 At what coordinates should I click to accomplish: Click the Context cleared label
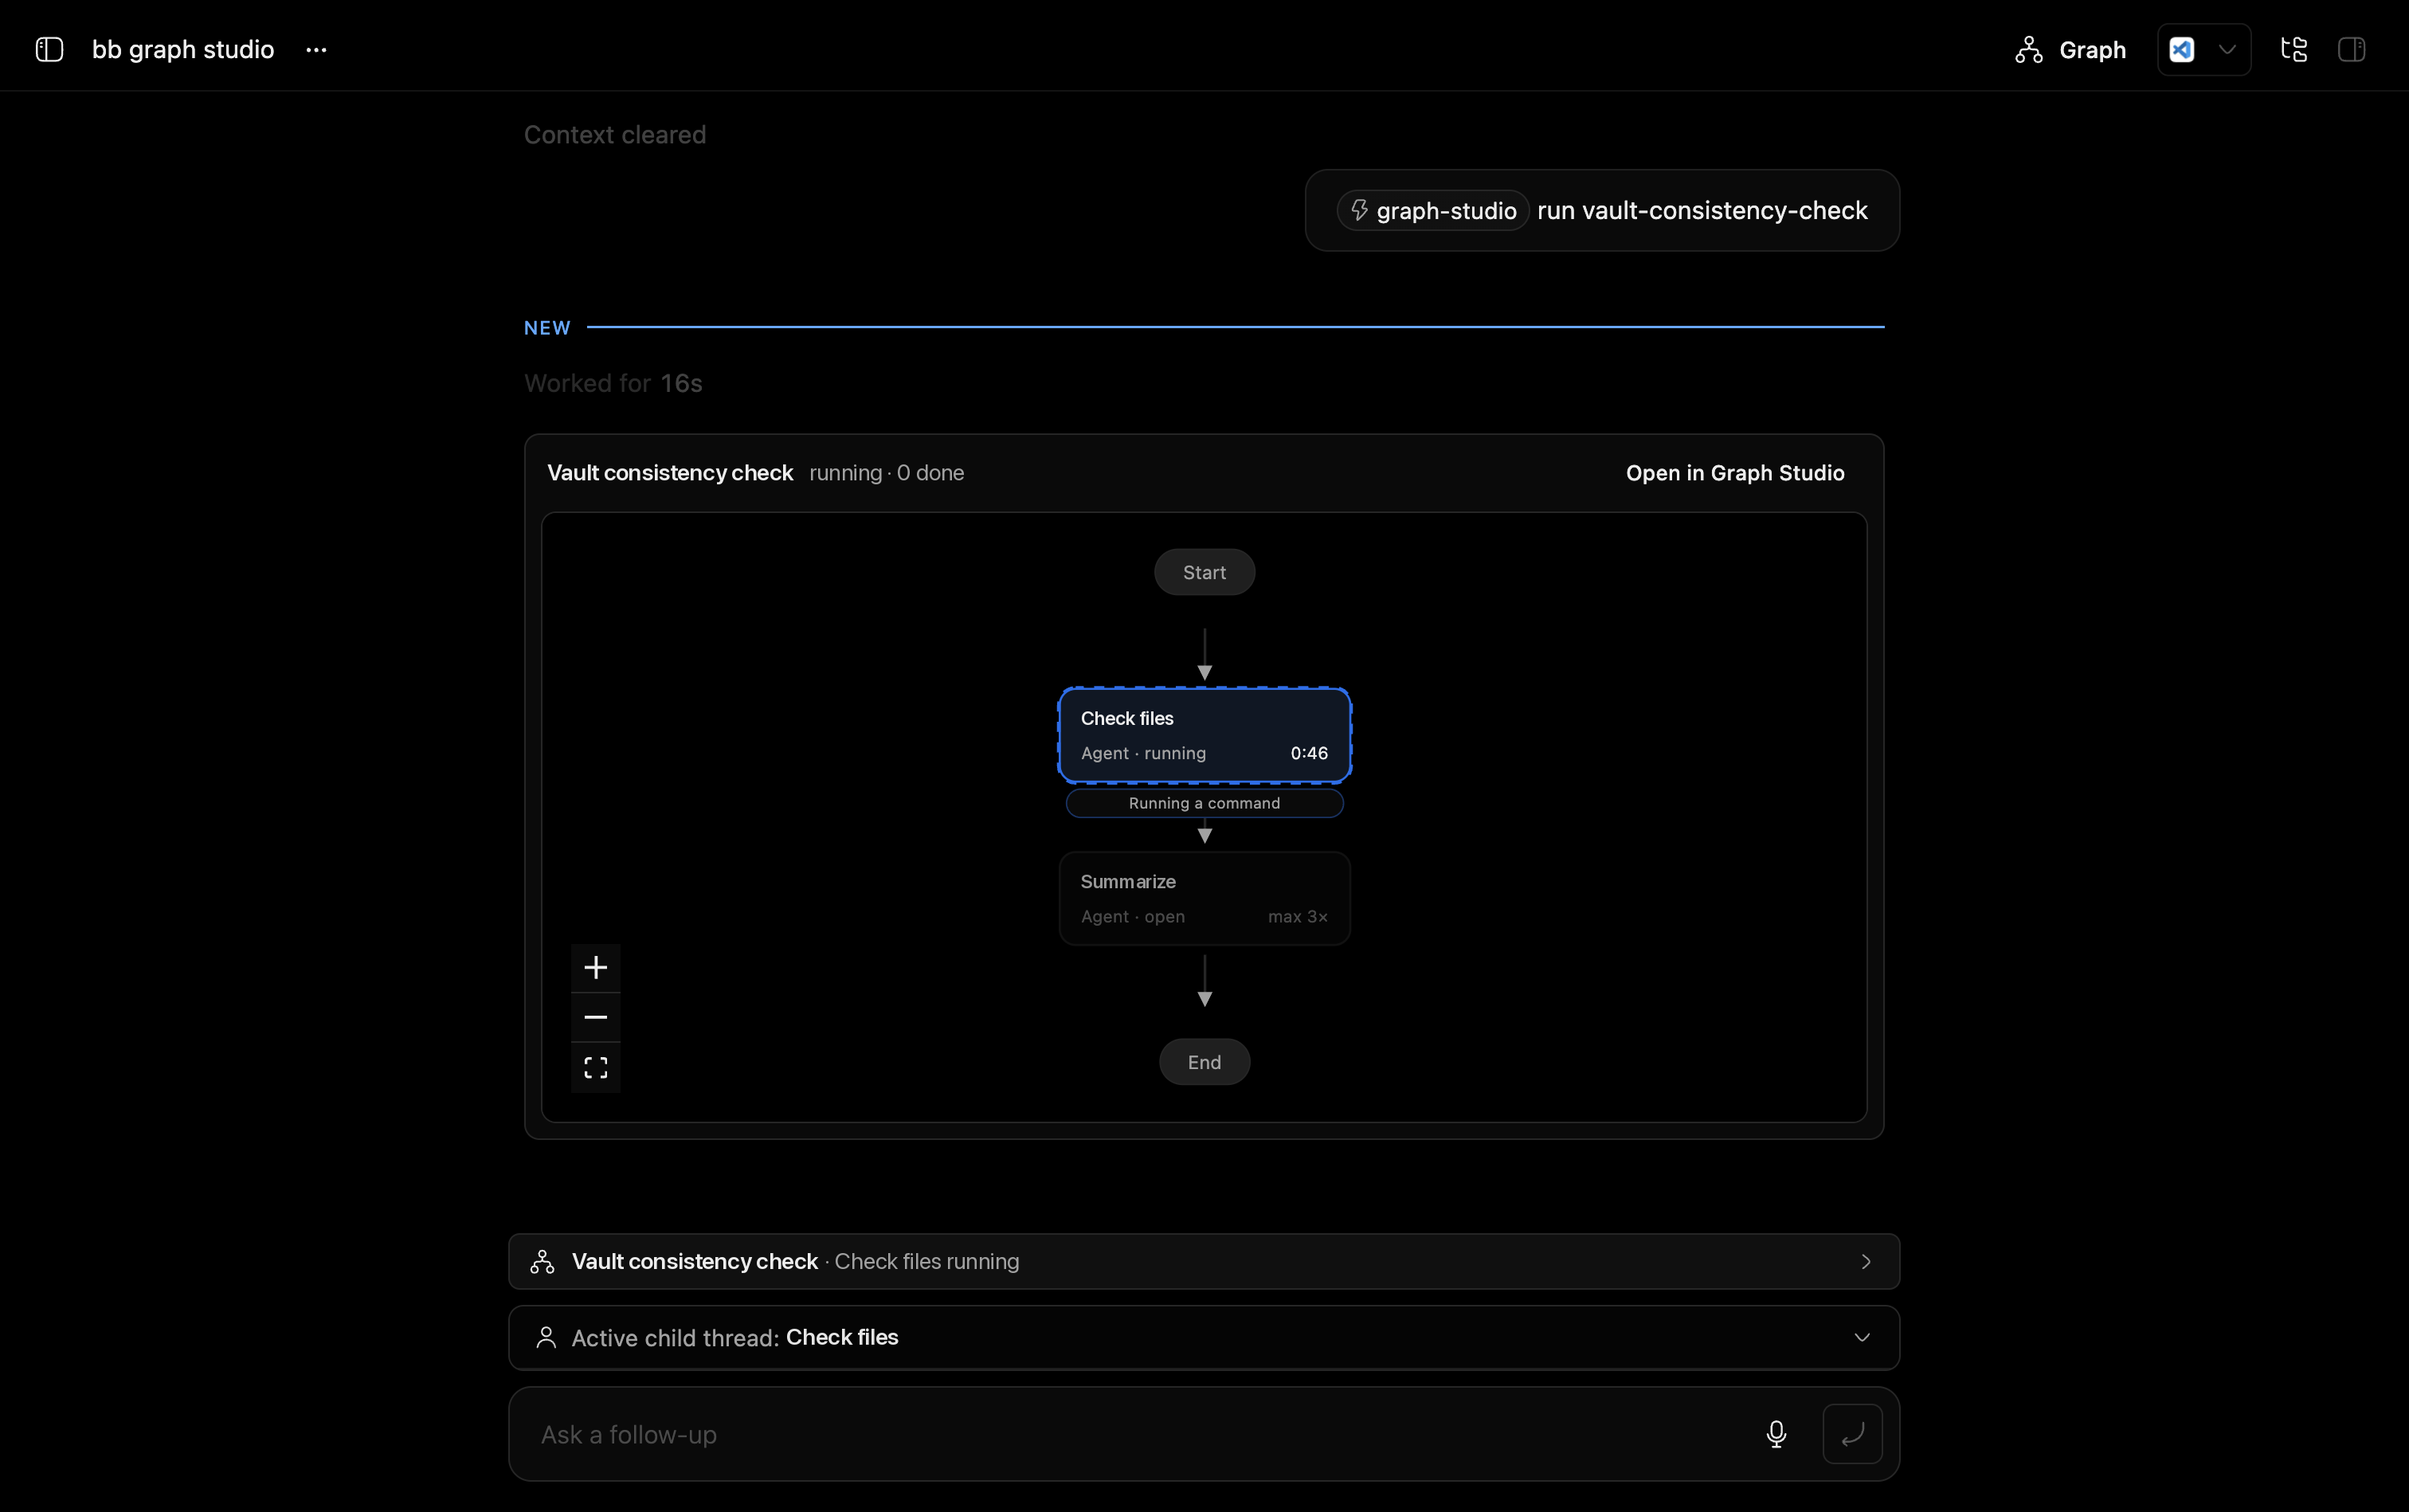pos(615,135)
